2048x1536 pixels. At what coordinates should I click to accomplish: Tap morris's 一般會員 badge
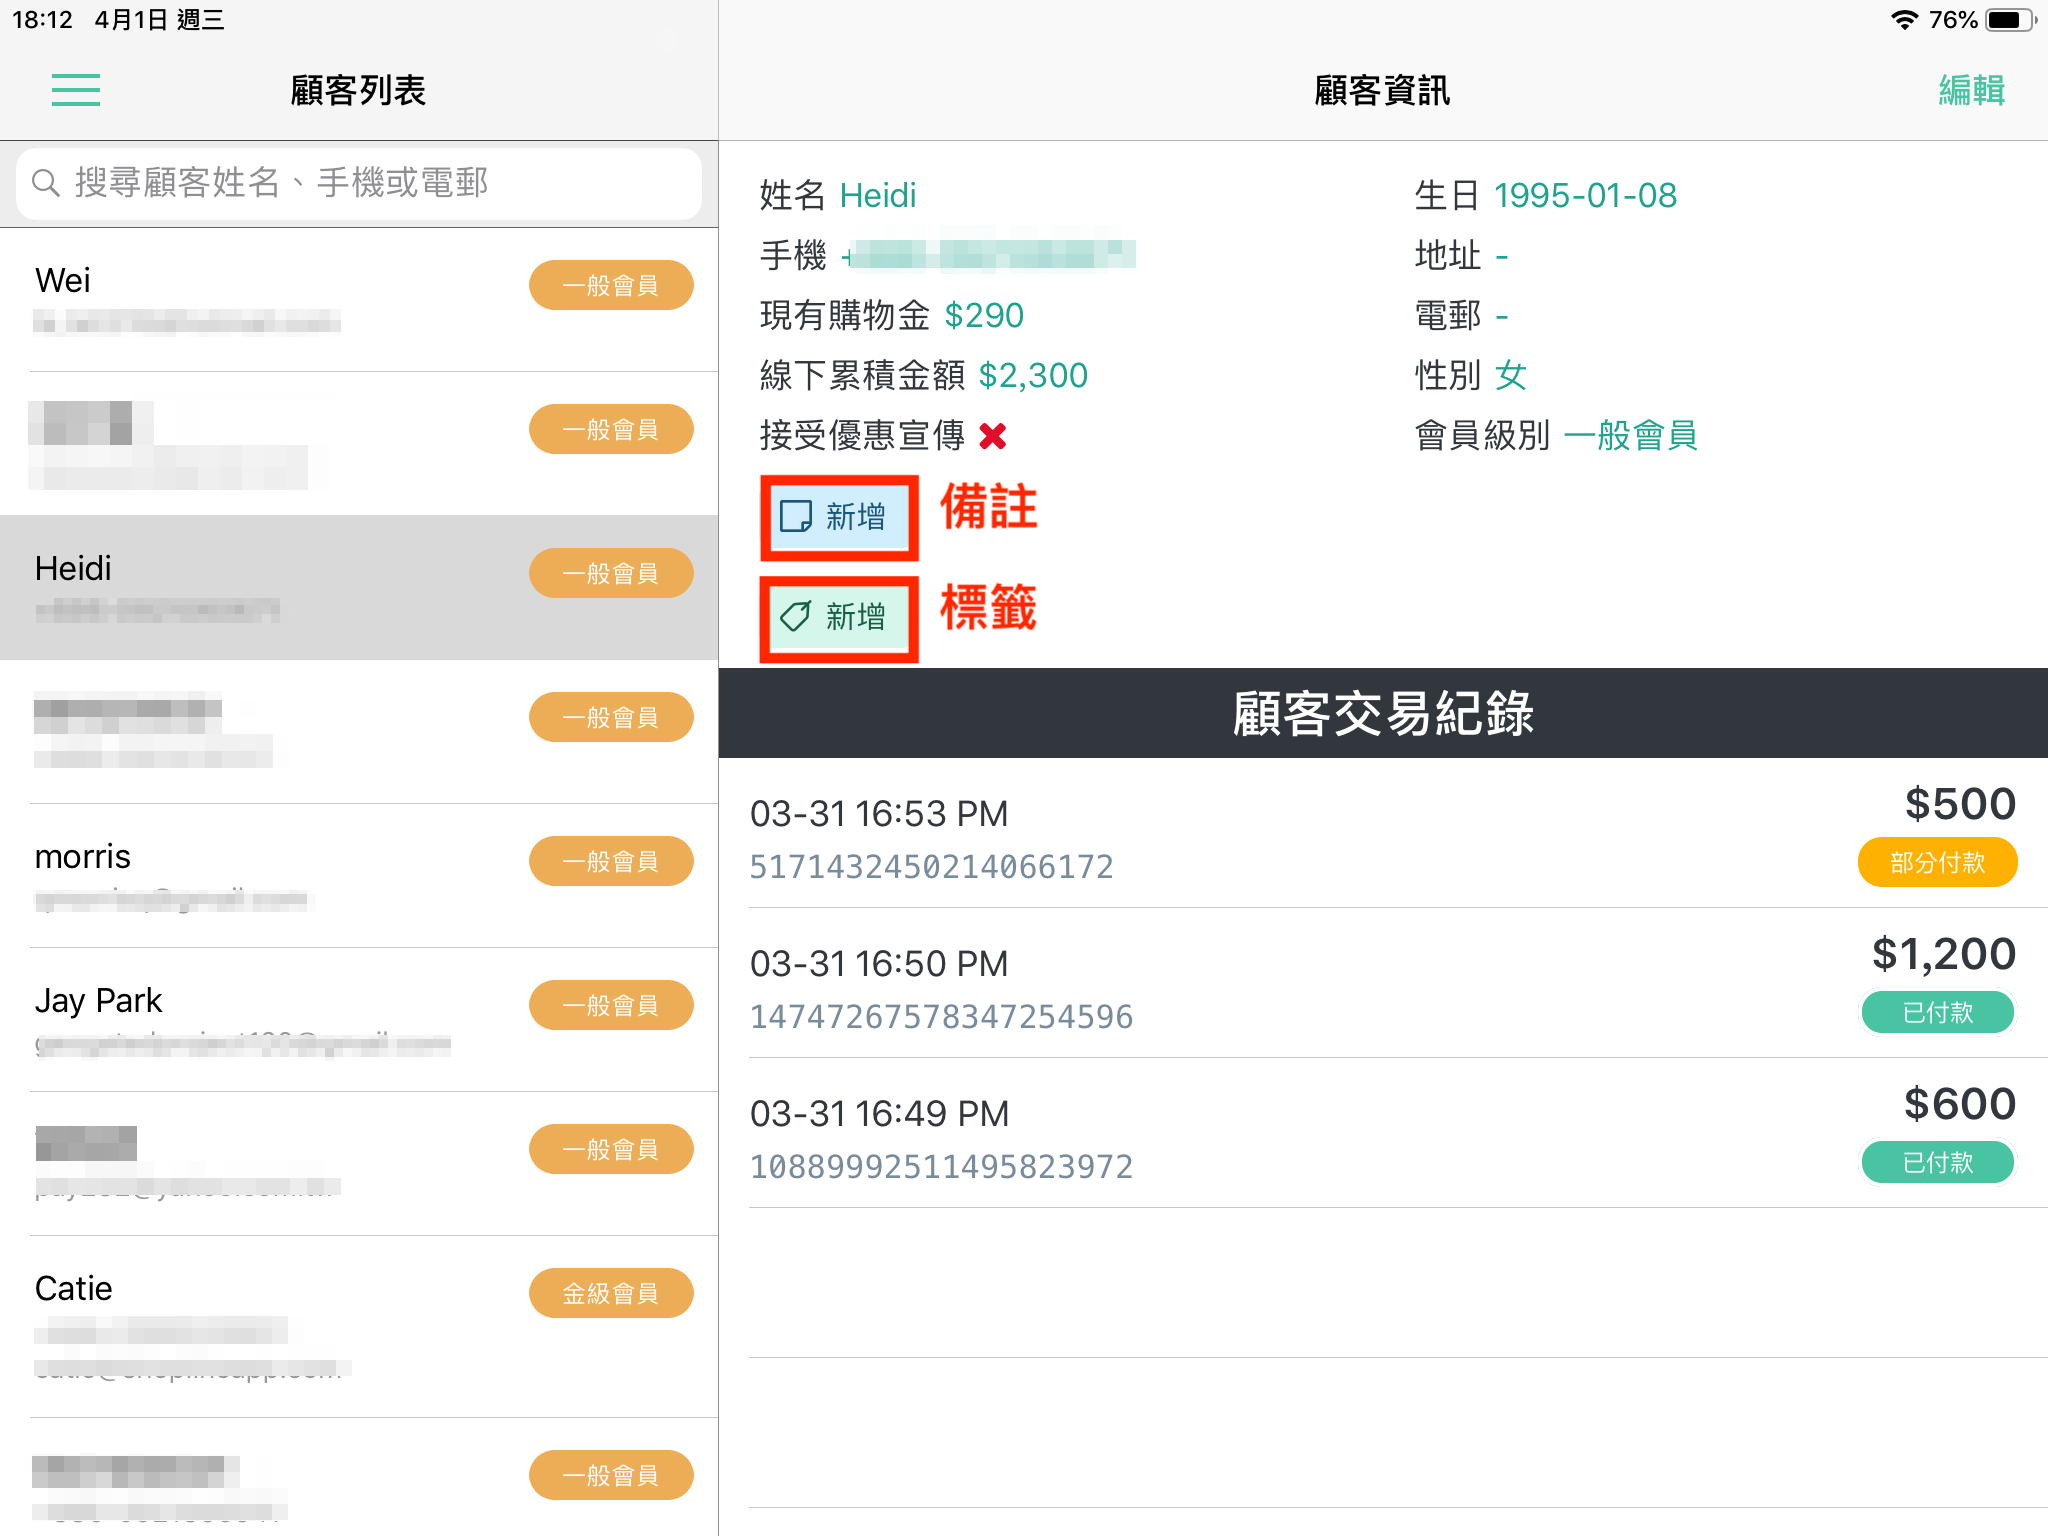[x=611, y=862]
